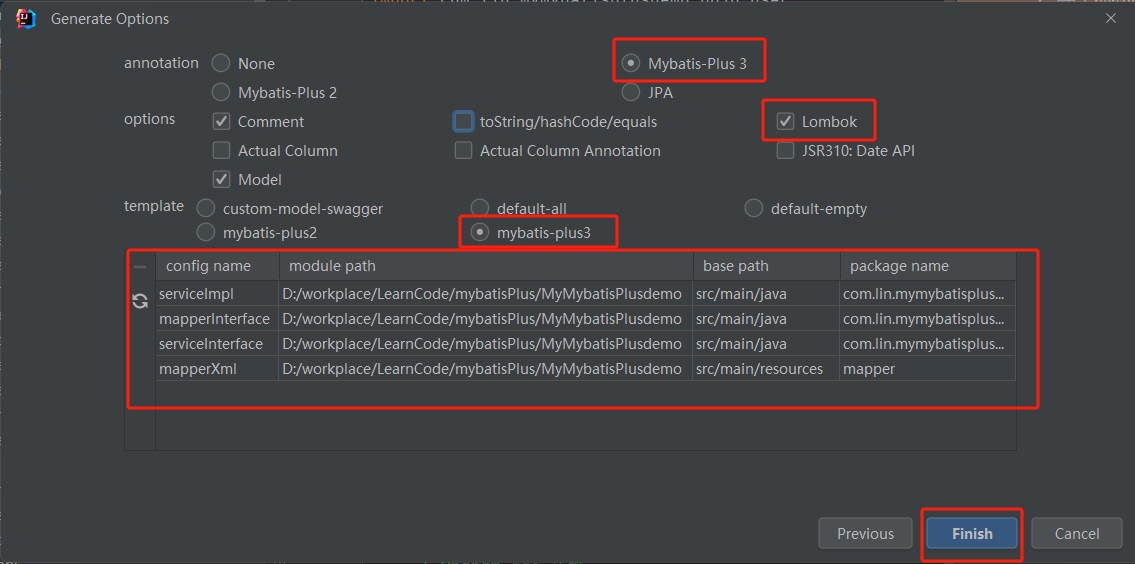The image size is (1135, 564).
Task: Click the refresh icon beside the config table
Action: (140, 301)
